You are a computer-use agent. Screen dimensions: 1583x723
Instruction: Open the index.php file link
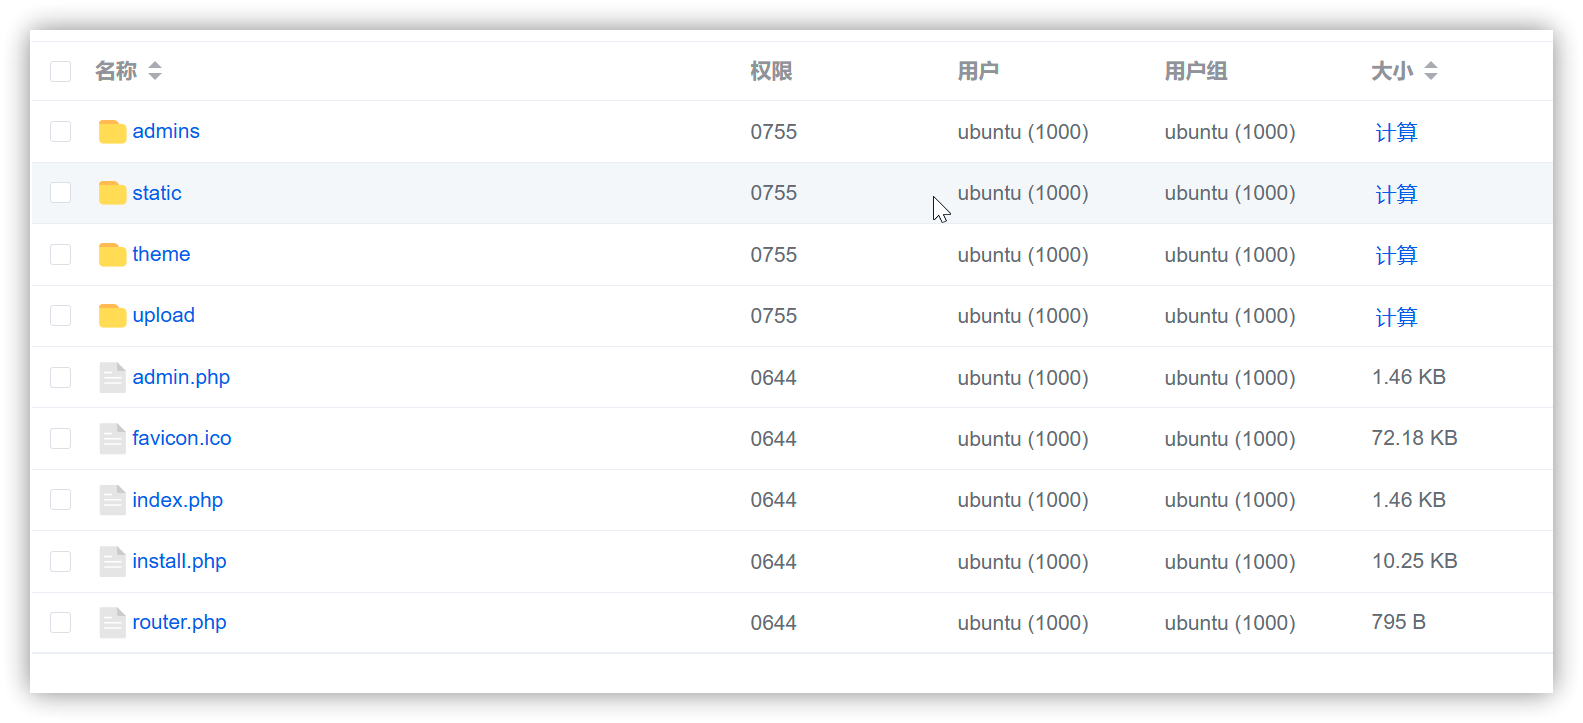178,500
